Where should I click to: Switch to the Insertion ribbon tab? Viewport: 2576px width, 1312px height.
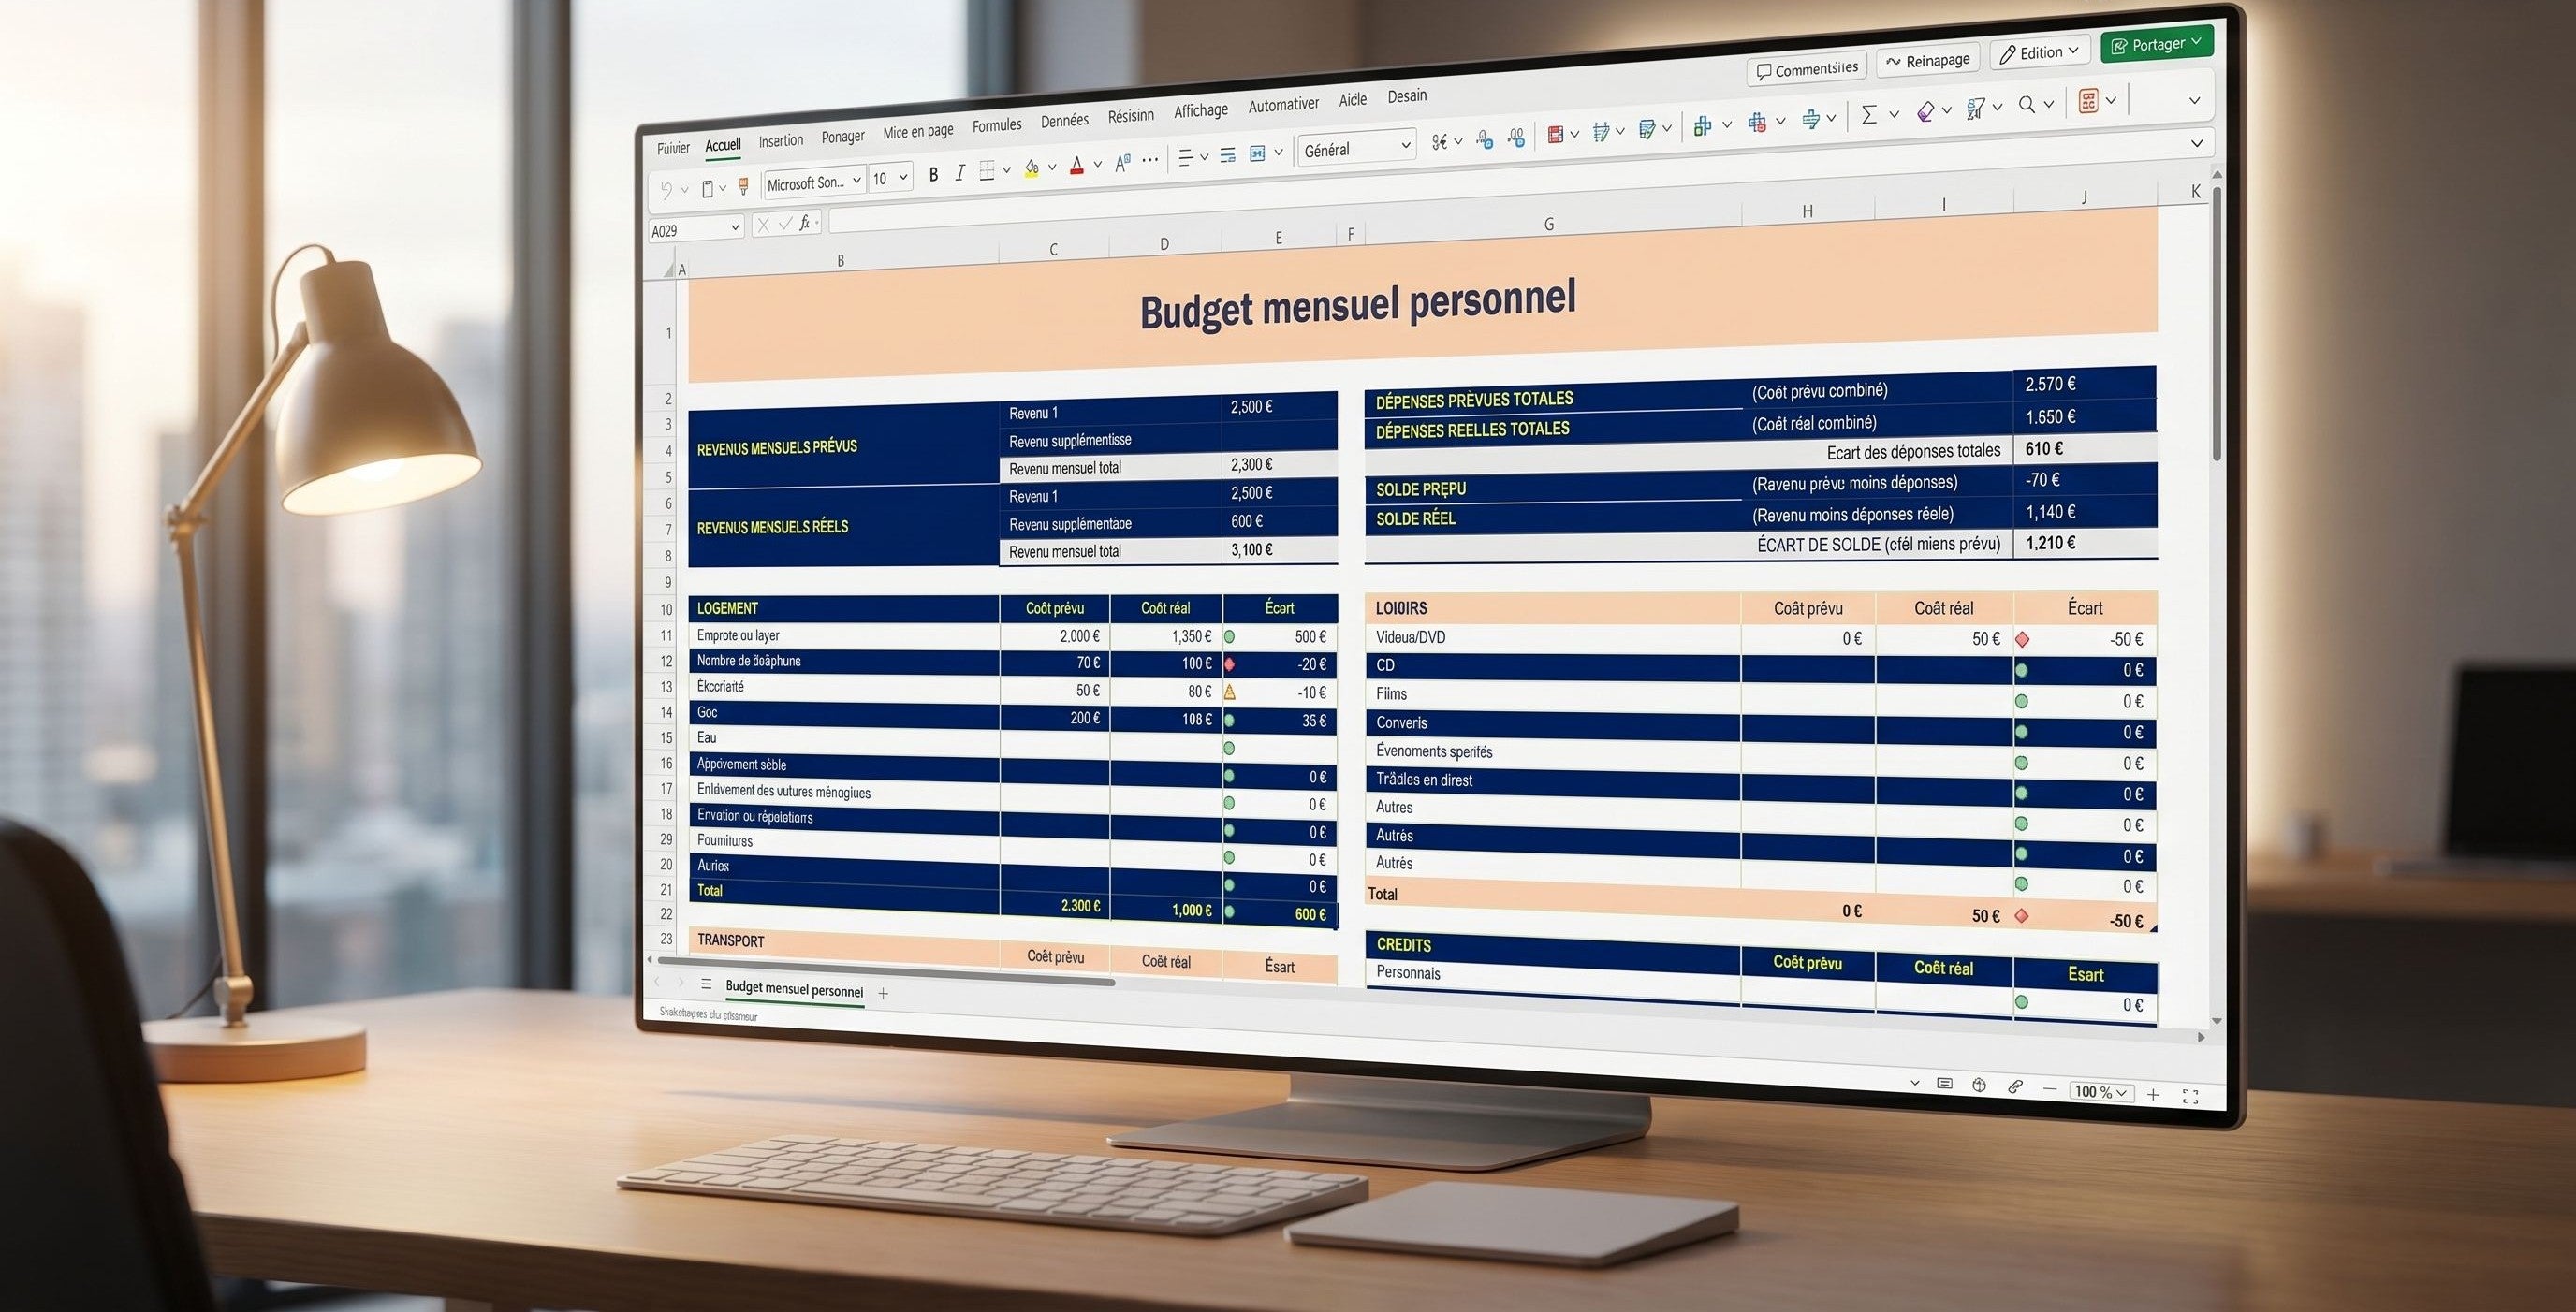coord(780,141)
